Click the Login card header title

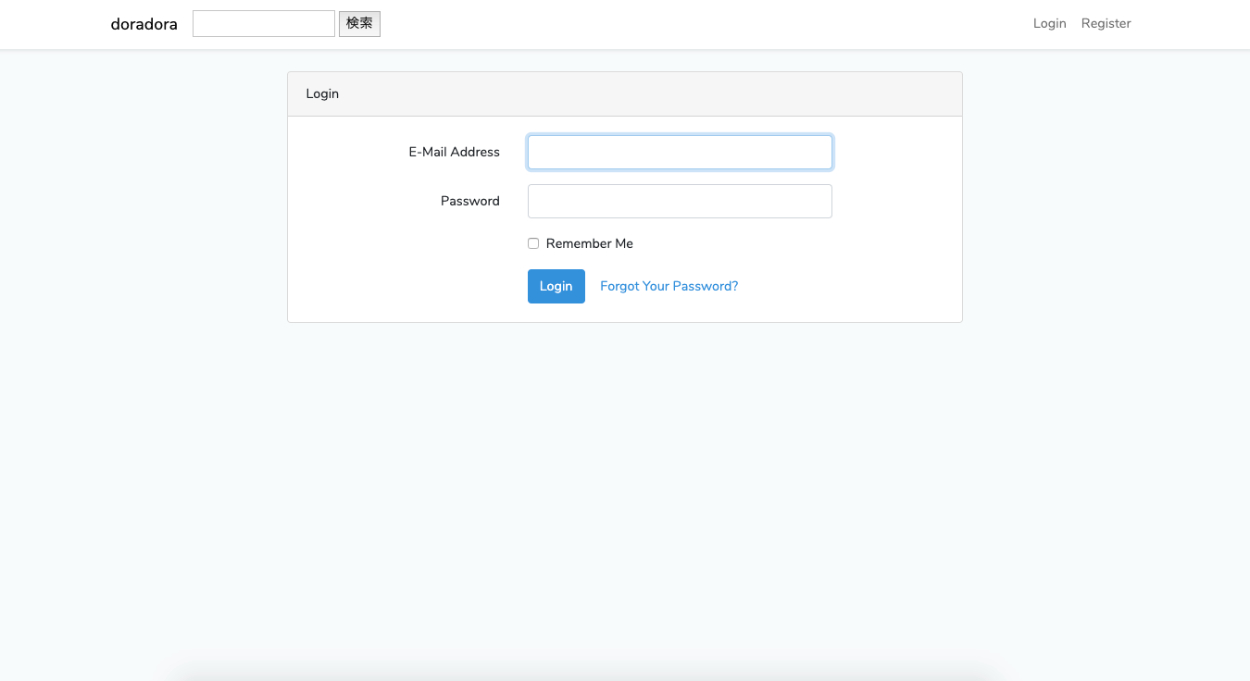click(x=322, y=94)
